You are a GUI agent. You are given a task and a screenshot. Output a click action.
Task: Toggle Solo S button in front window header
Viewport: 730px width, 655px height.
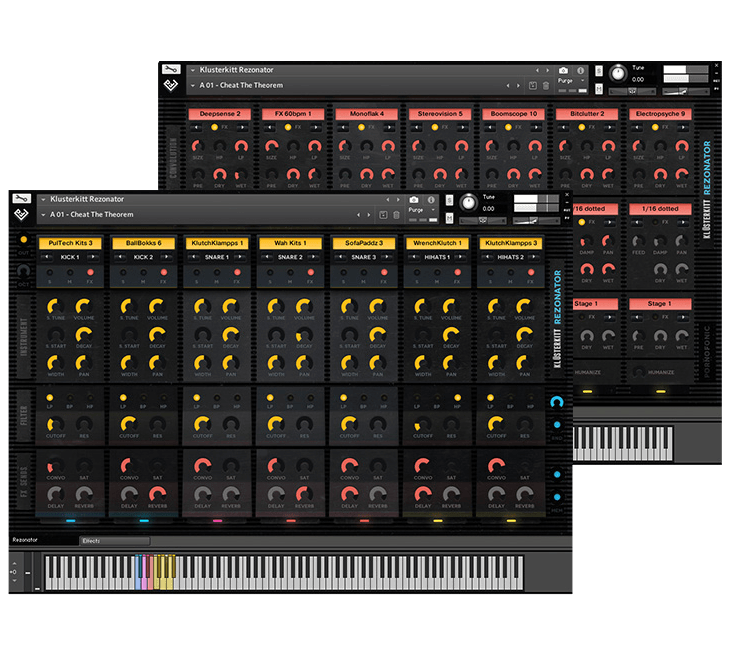coord(449,200)
